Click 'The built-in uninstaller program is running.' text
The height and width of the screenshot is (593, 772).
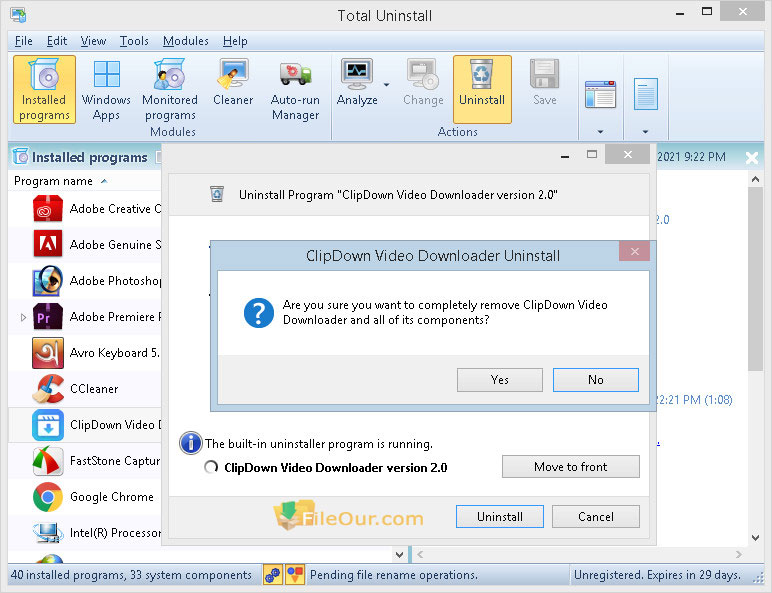(319, 444)
